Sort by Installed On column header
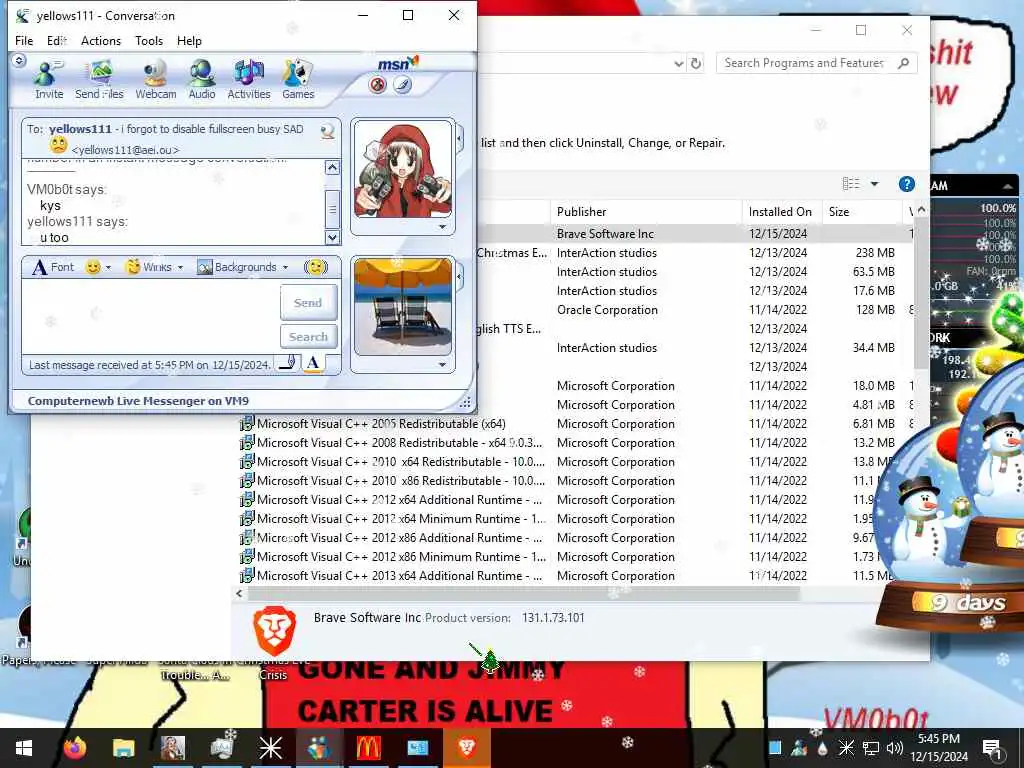The image size is (1024, 768). coord(781,212)
